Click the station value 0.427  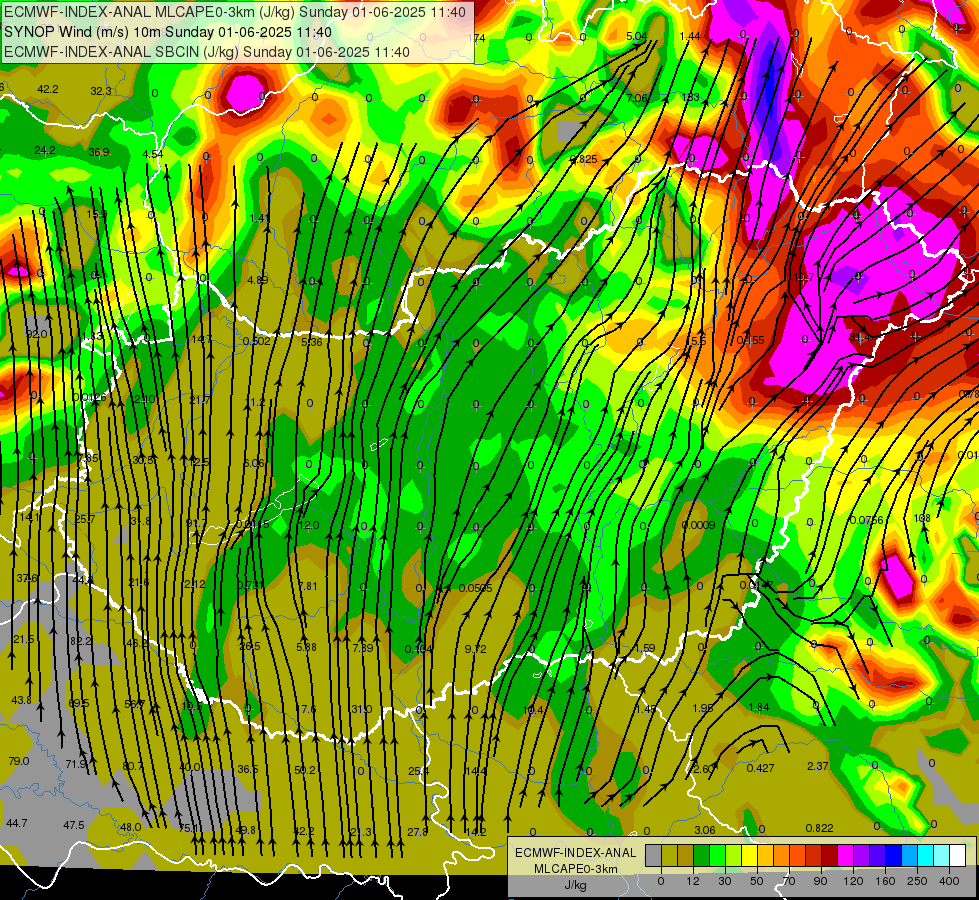pos(760,768)
